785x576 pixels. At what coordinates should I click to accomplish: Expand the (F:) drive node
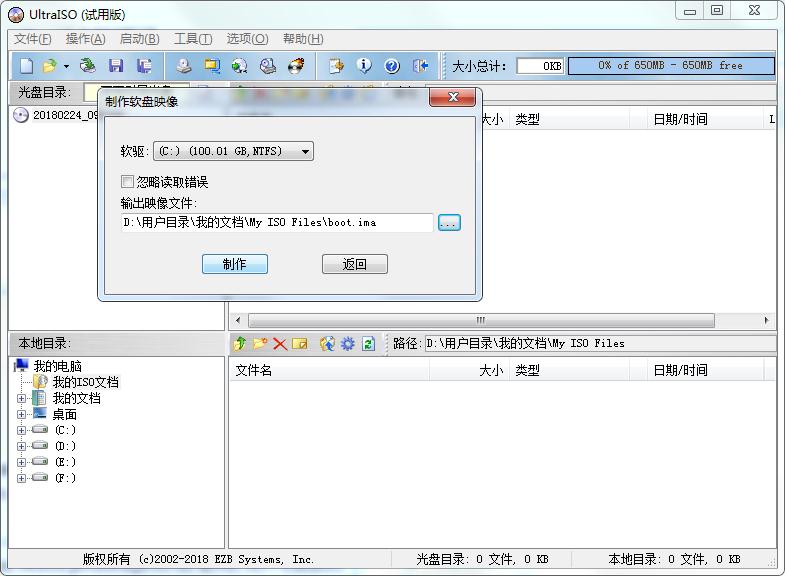21,478
